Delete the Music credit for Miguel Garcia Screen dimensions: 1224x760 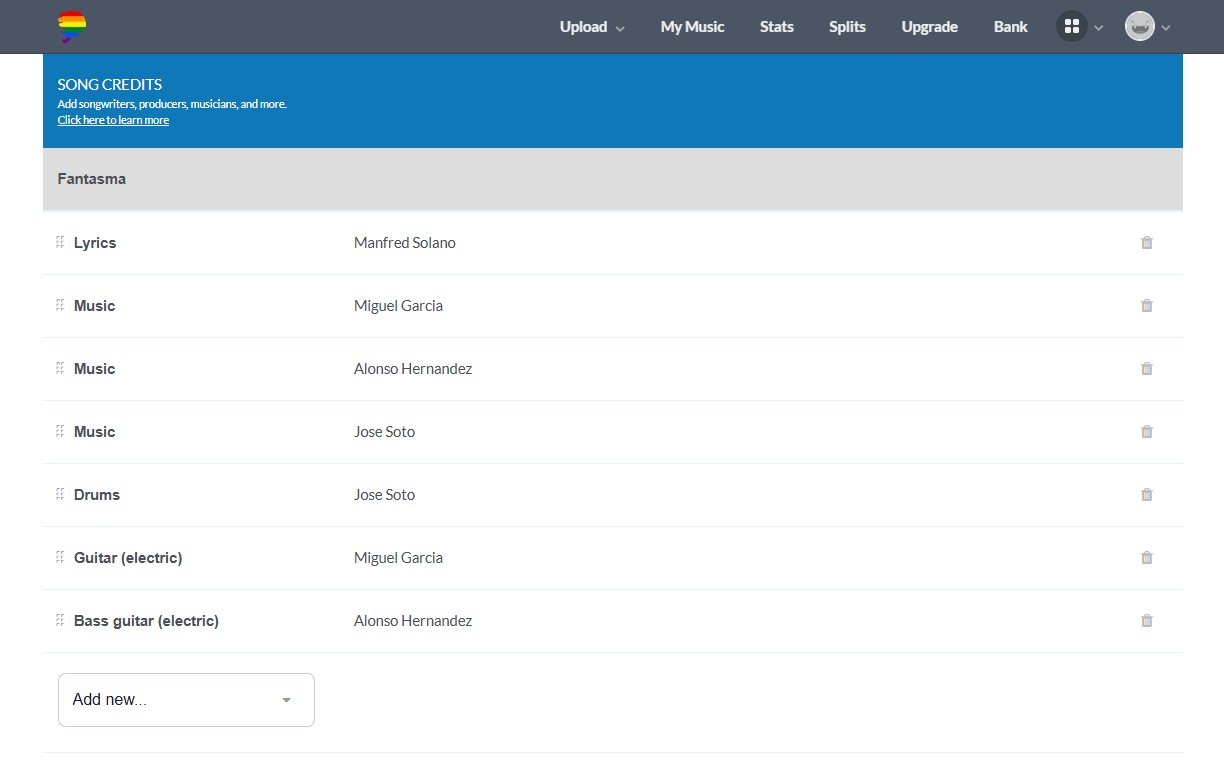point(1147,306)
